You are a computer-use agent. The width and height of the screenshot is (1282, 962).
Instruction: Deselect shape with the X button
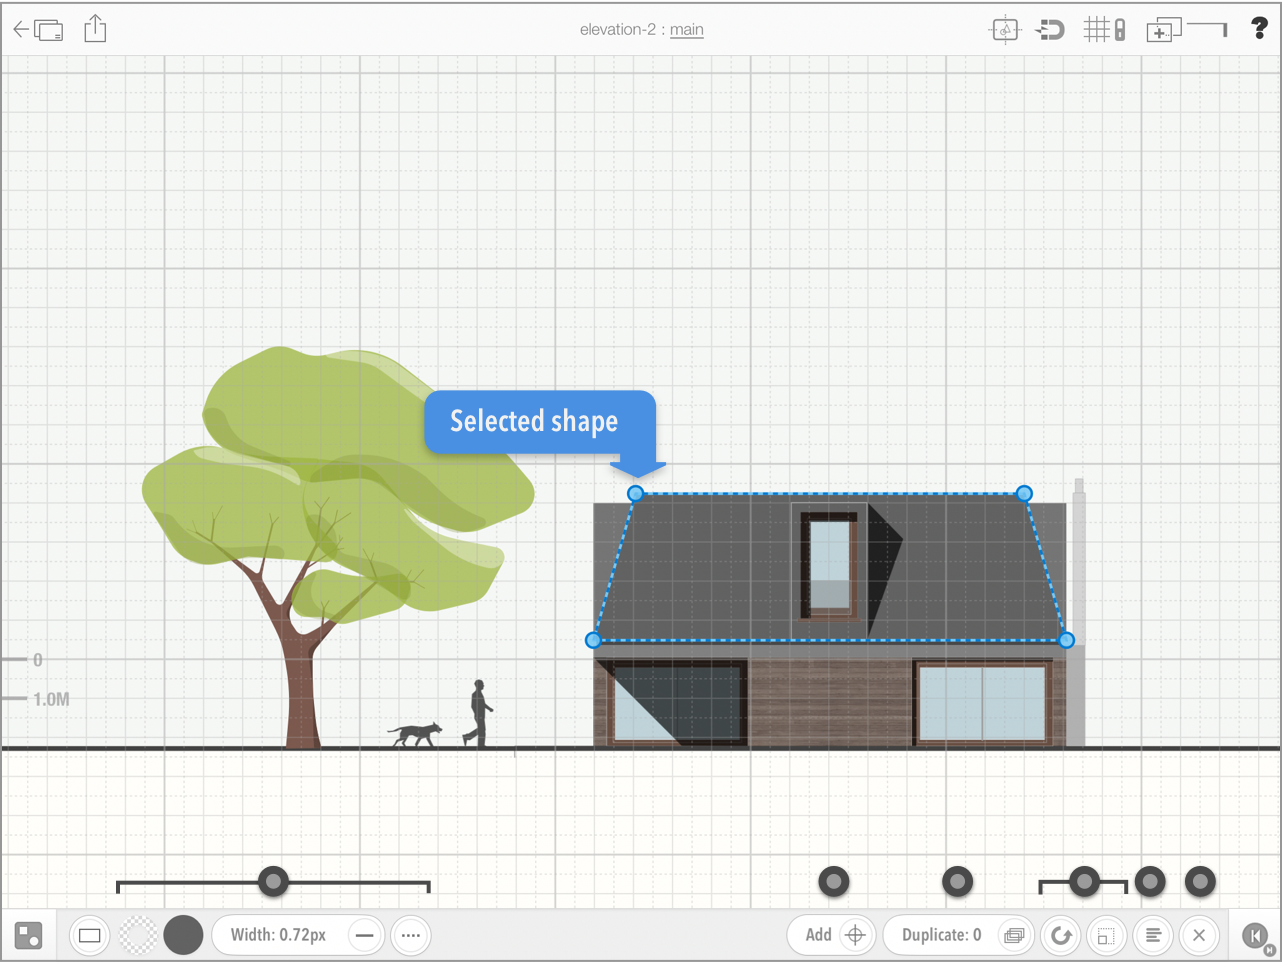coord(1199,935)
